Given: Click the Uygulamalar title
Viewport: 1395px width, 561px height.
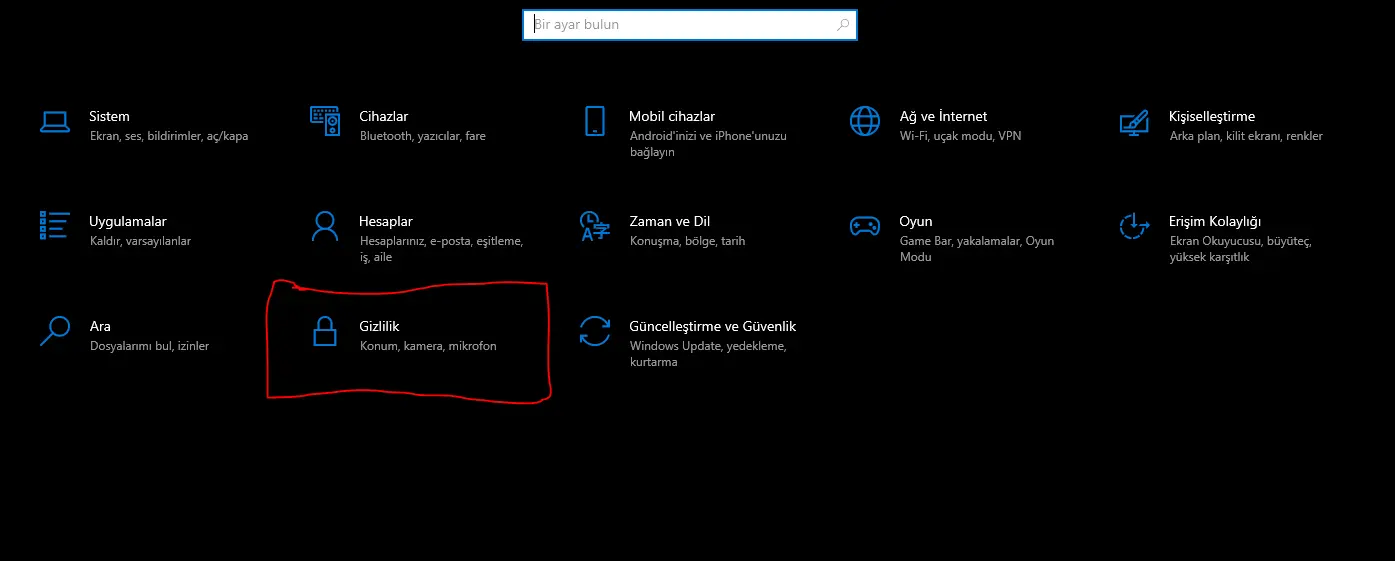Looking at the screenshot, I should (x=128, y=221).
